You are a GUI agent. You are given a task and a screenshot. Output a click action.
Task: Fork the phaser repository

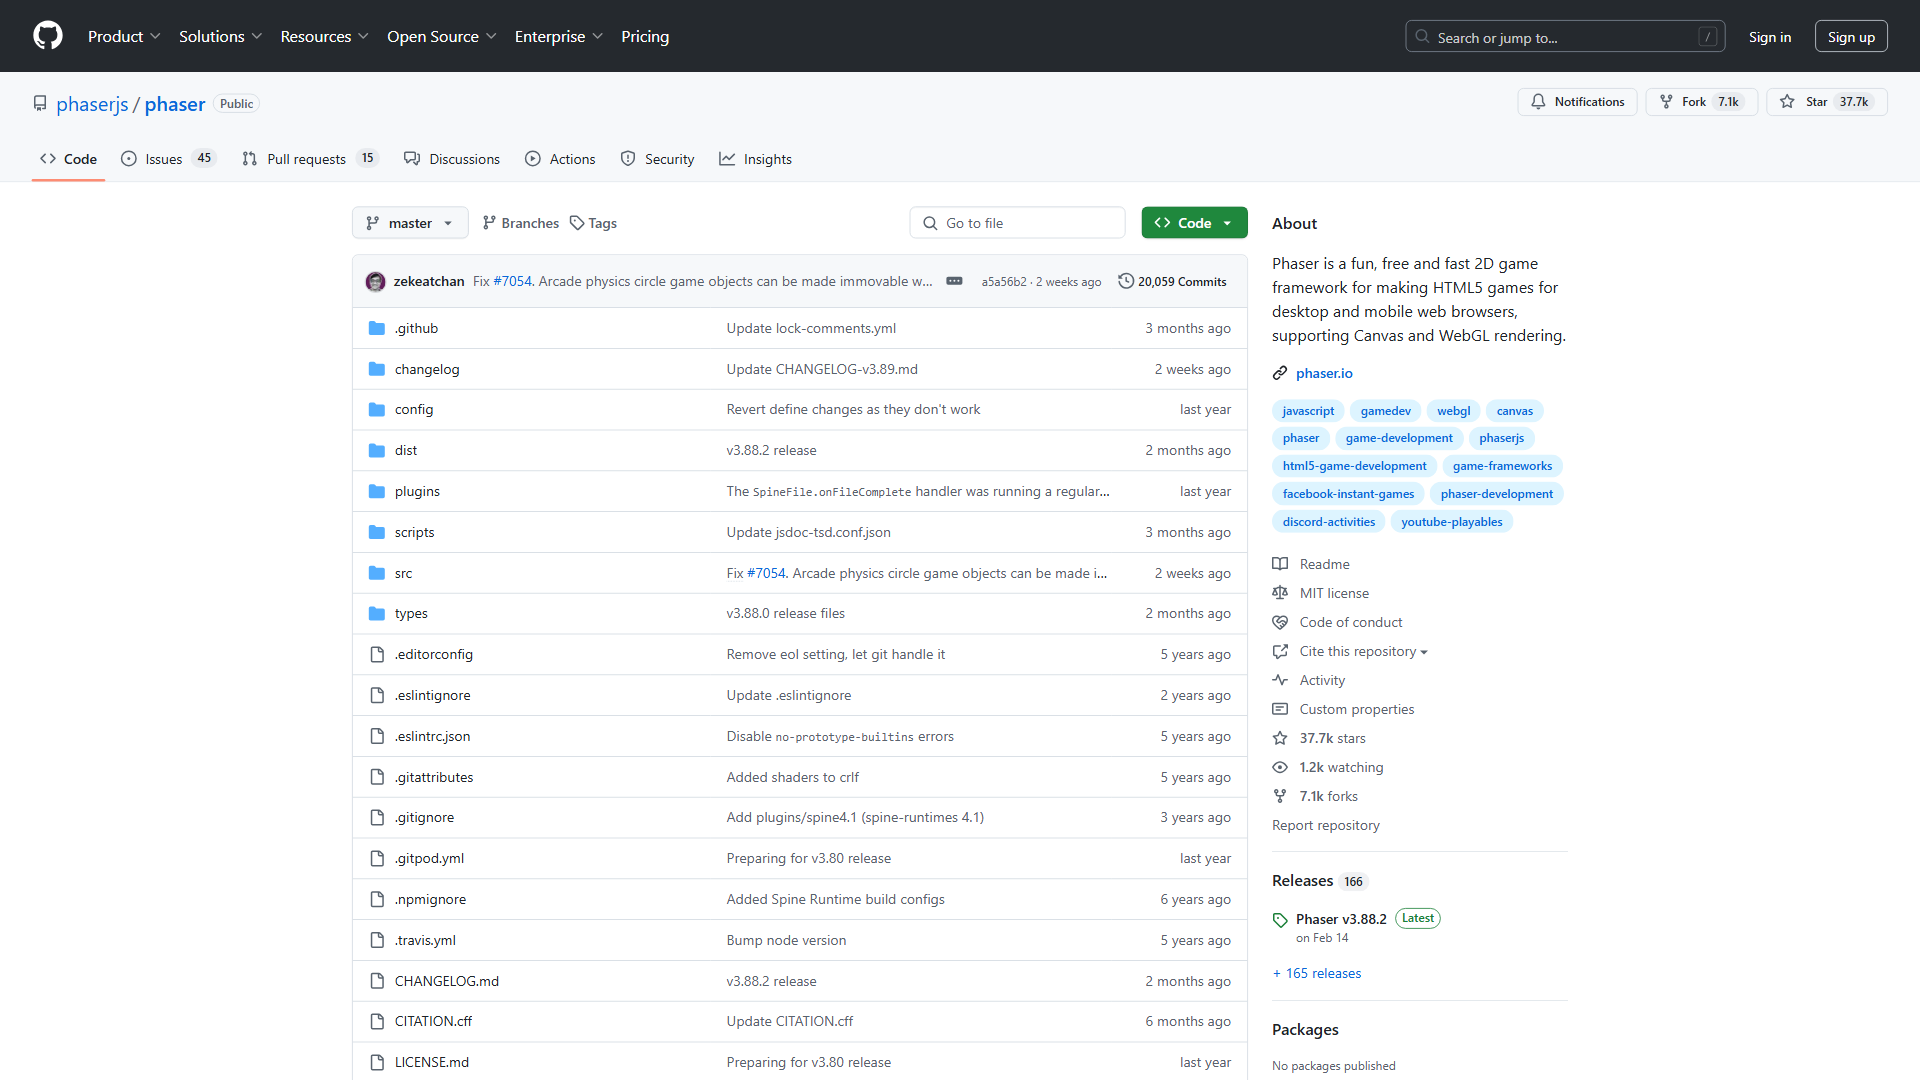click(1701, 102)
